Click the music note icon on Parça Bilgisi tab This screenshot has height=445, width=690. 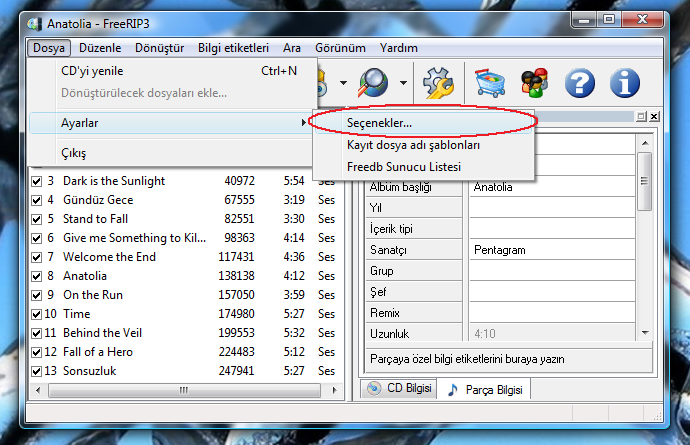click(x=453, y=390)
